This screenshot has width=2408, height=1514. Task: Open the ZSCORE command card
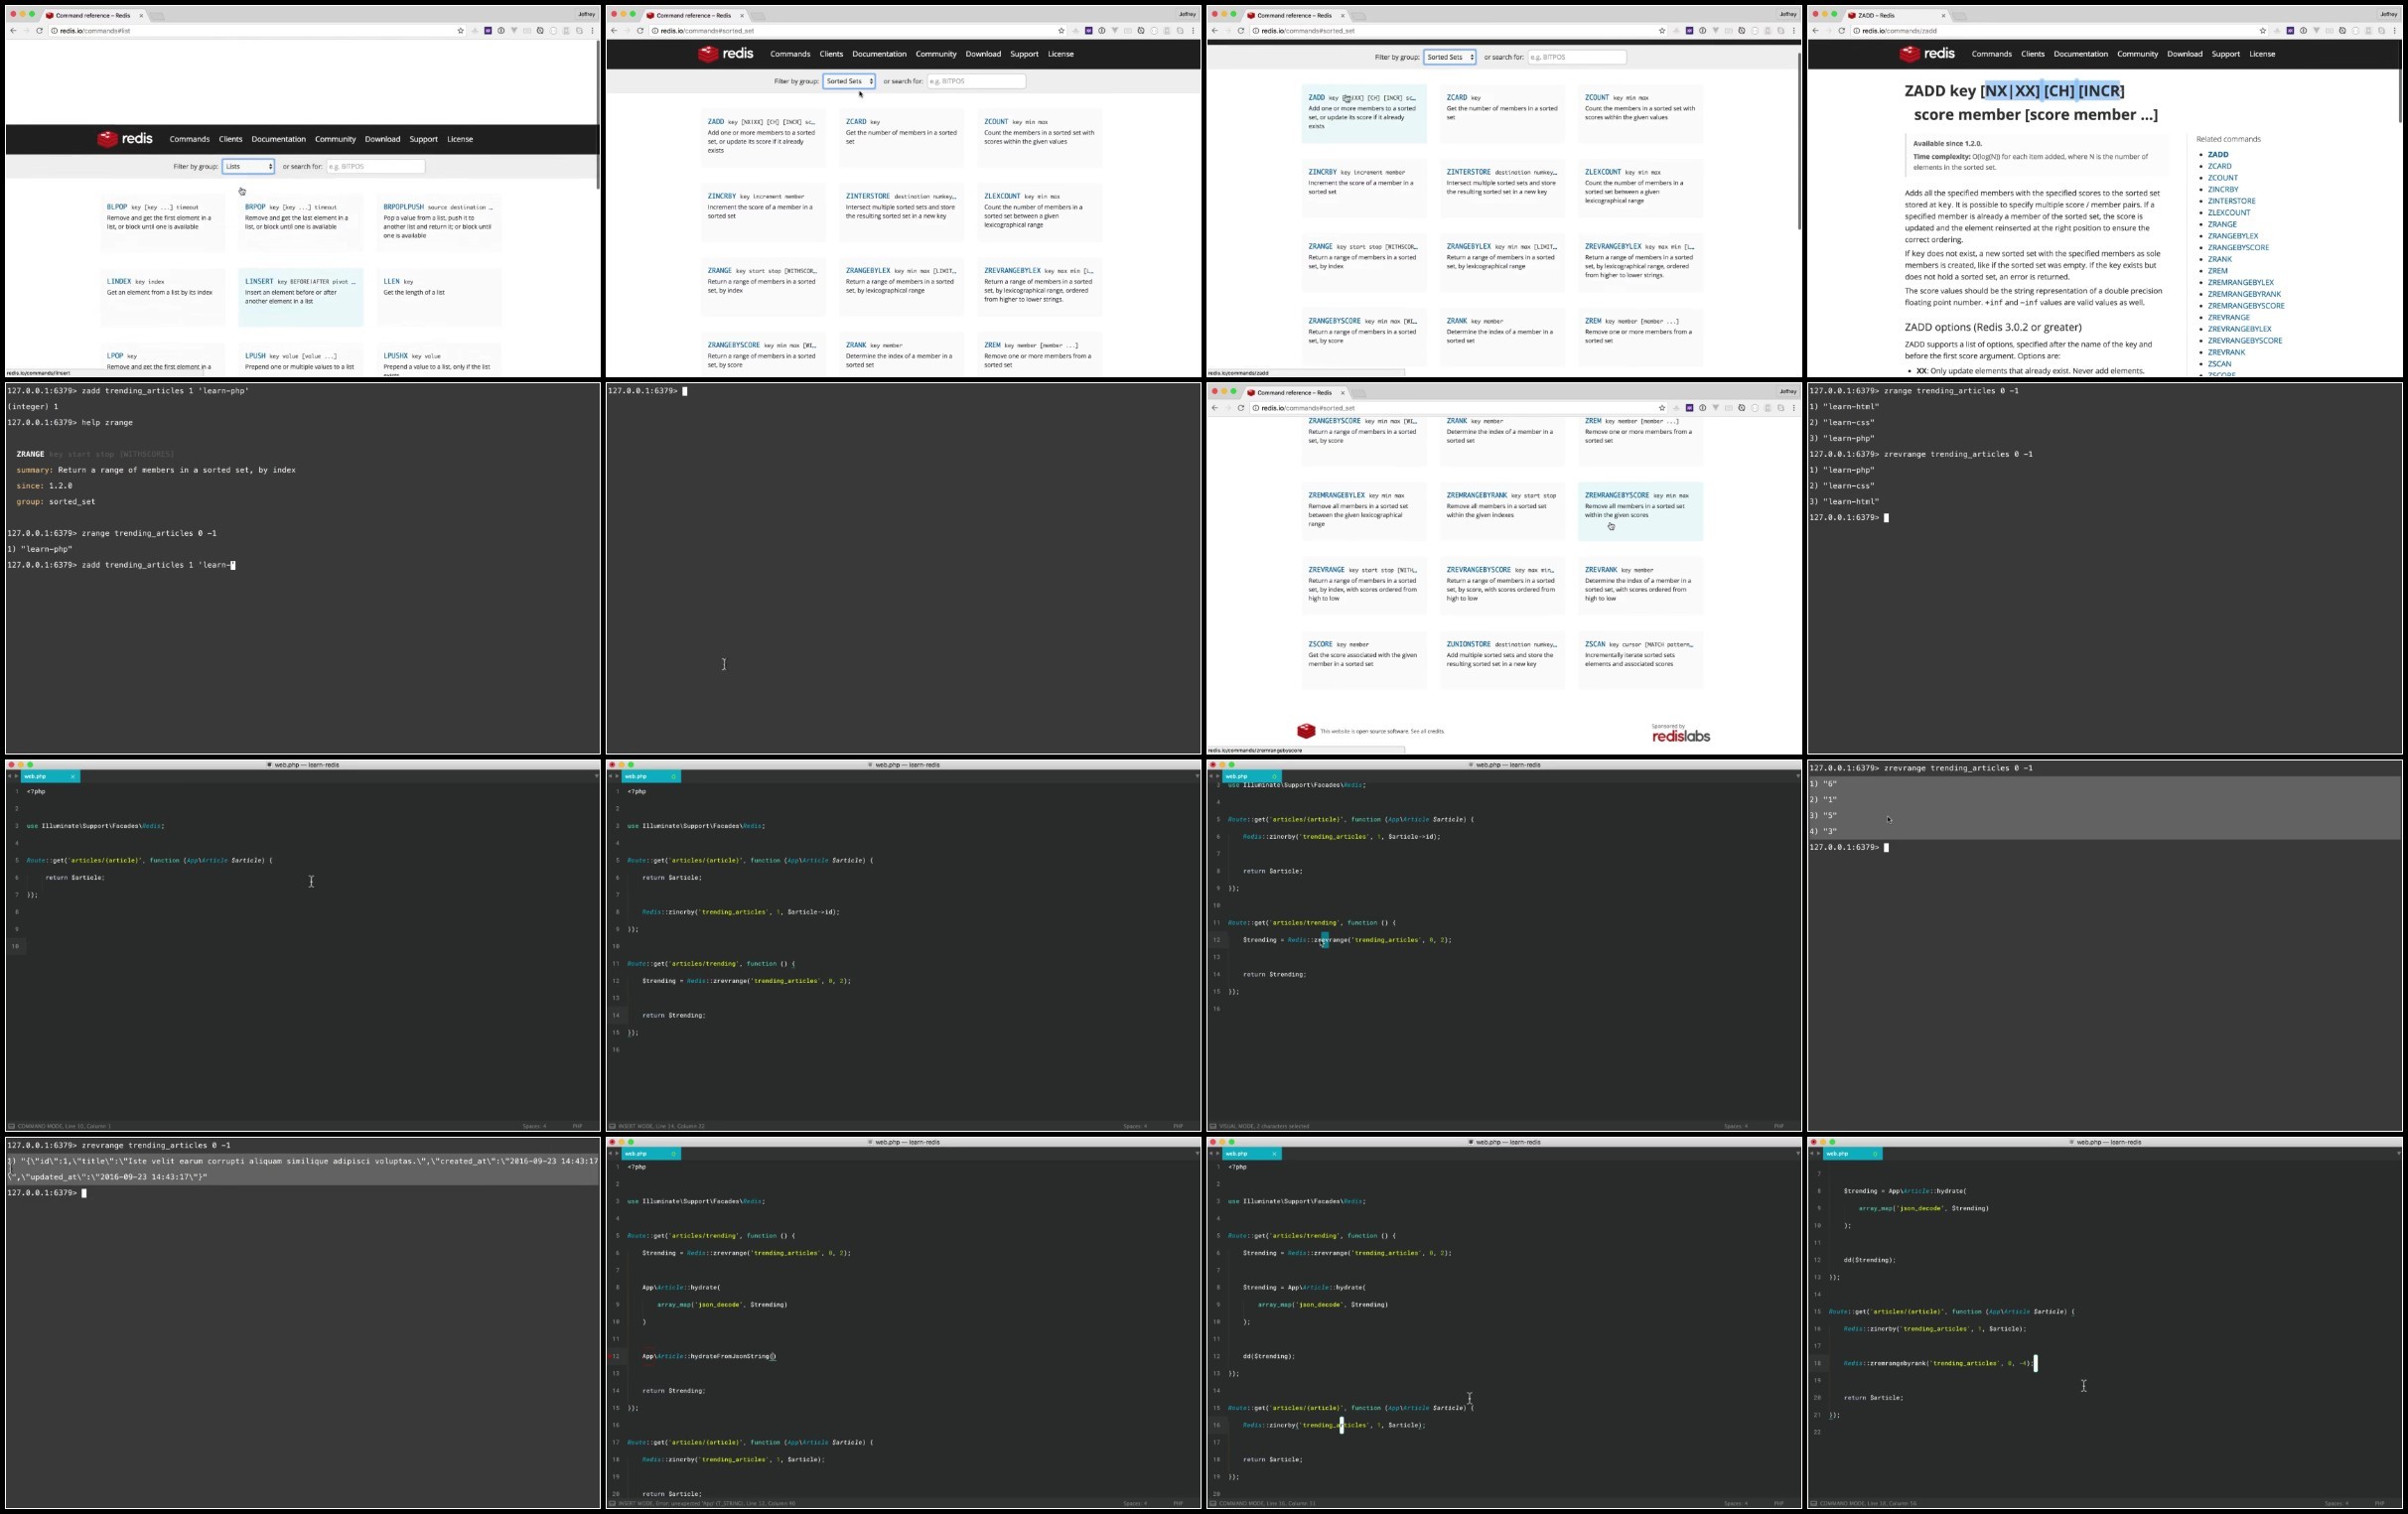click(1364, 660)
